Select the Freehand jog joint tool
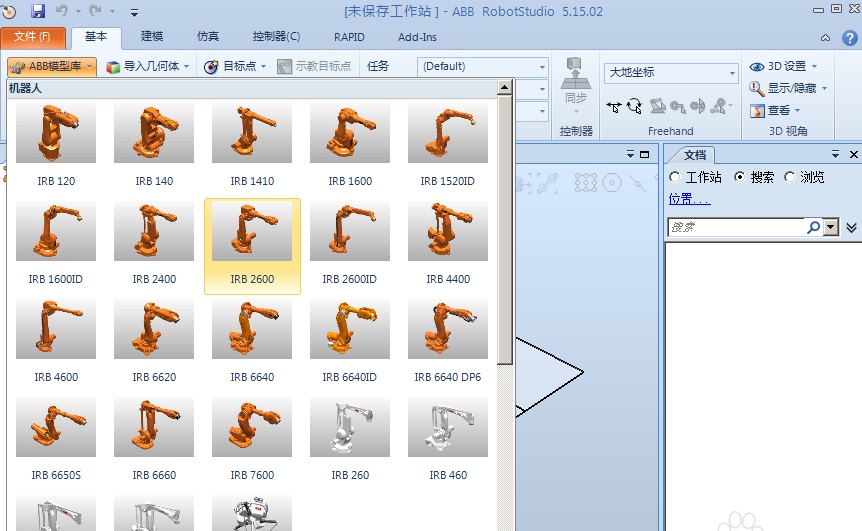862x531 pixels. click(x=657, y=106)
